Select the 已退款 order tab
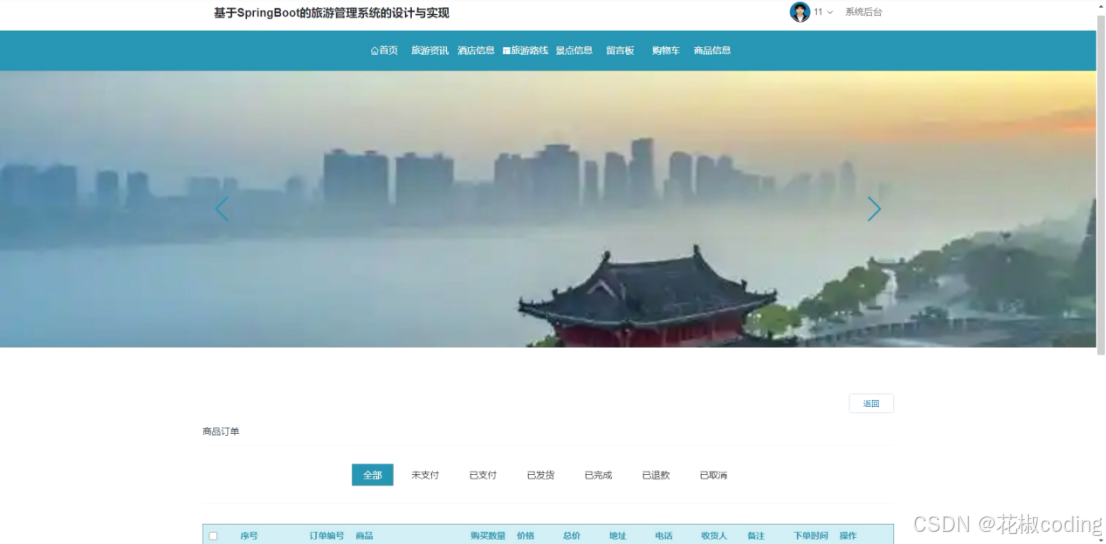The image size is (1106, 544). click(656, 475)
